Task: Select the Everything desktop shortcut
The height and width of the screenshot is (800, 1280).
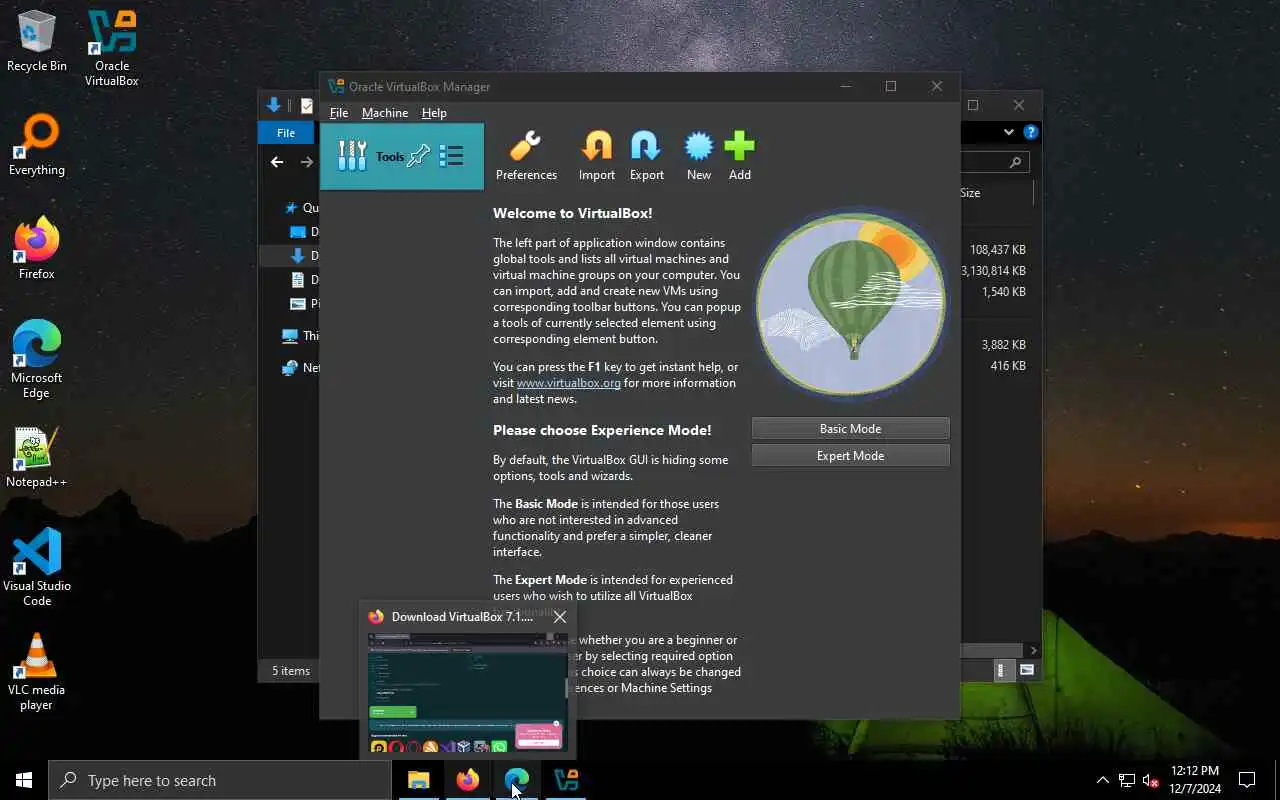Action: [x=37, y=145]
